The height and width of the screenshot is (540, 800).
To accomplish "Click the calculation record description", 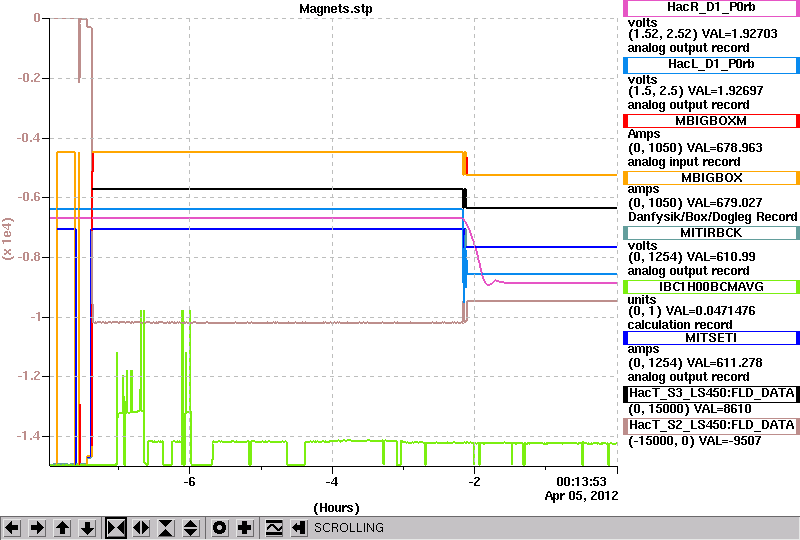I will point(680,325).
